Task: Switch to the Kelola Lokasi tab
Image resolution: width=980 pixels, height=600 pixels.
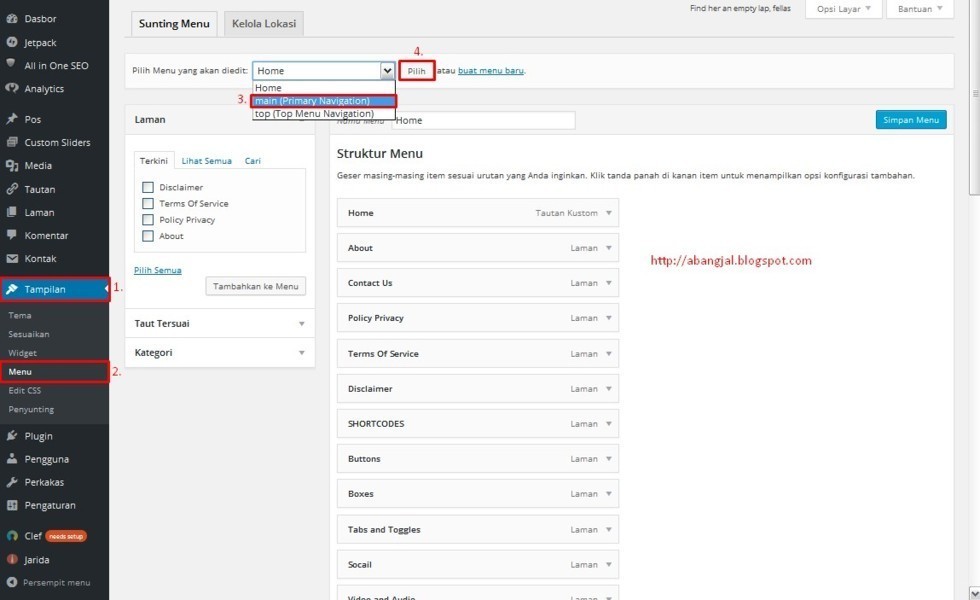Action: coord(263,22)
